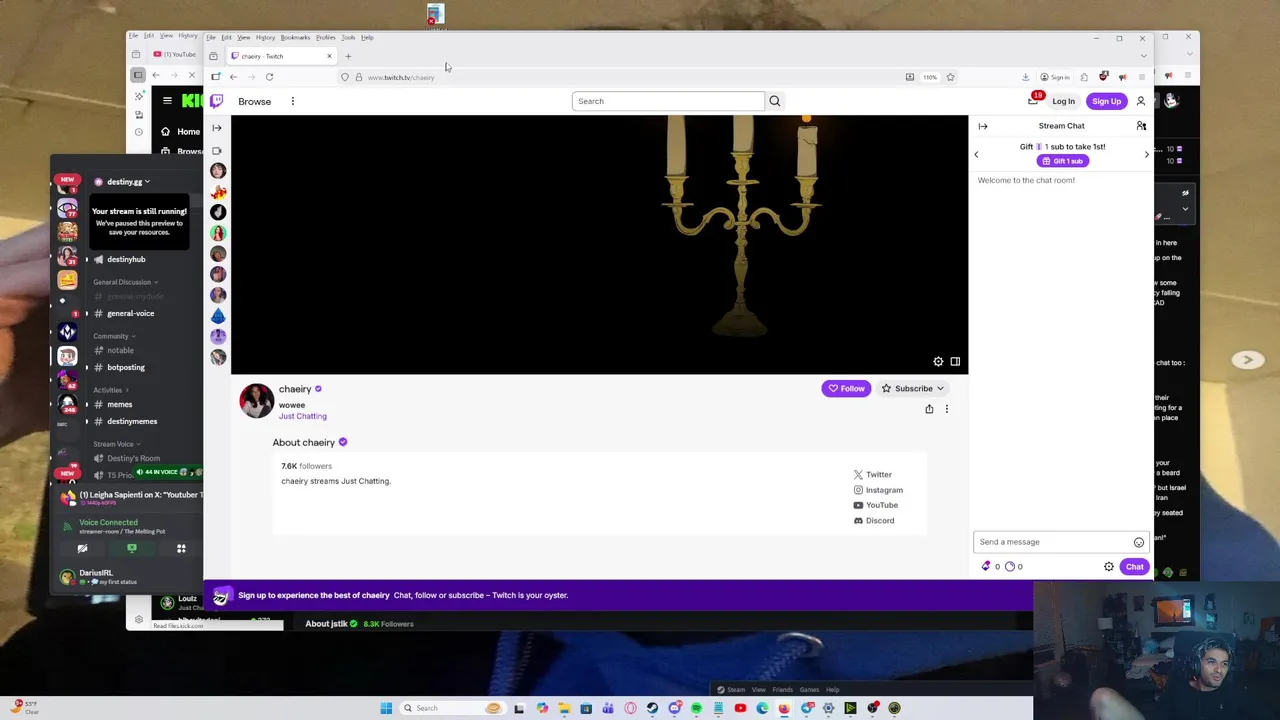
Task: Reload the Twitch page in Firefox
Action: (269, 77)
